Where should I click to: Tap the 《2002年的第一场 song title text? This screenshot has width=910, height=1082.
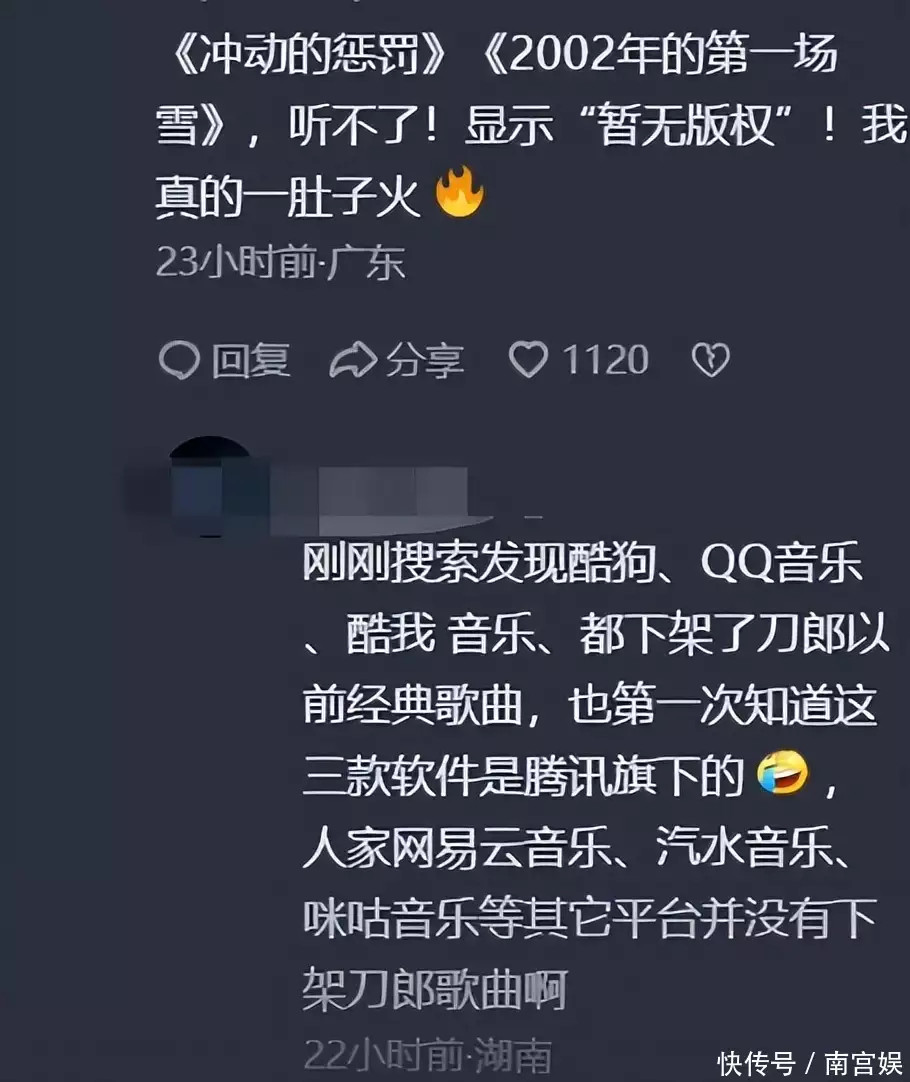click(660, 55)
